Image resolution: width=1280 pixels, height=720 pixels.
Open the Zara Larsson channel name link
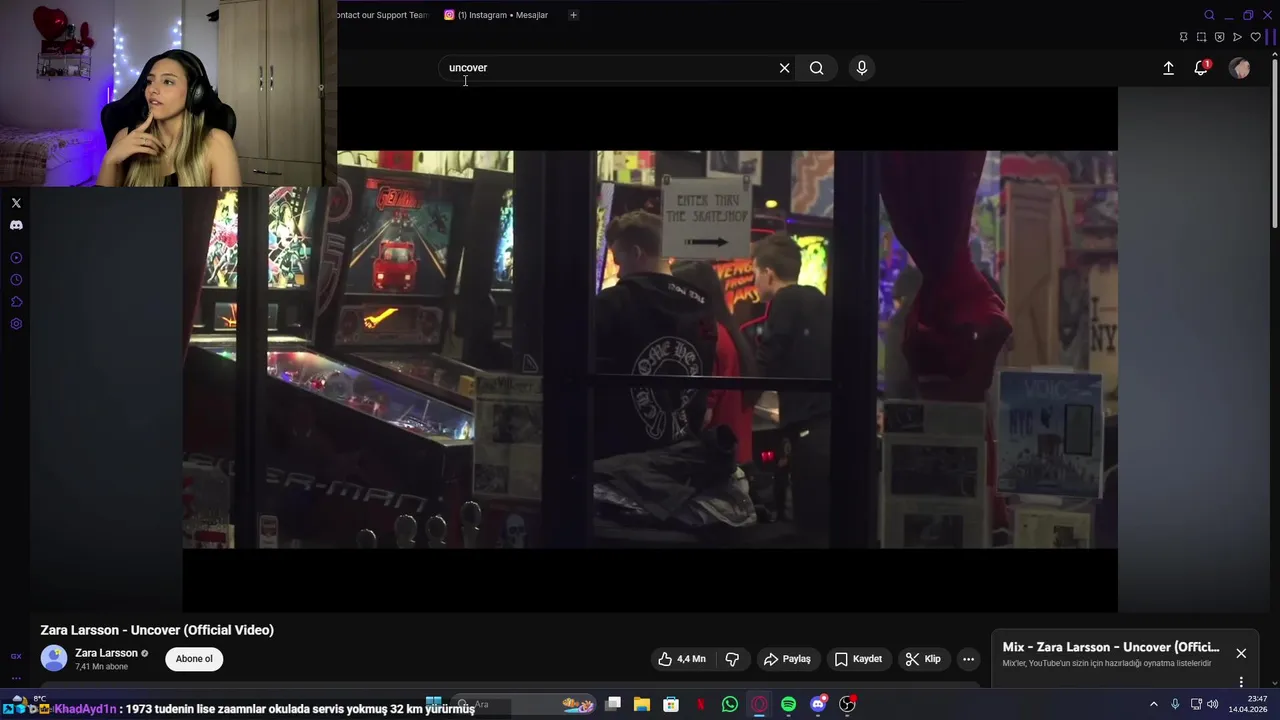tap(106, 653)
